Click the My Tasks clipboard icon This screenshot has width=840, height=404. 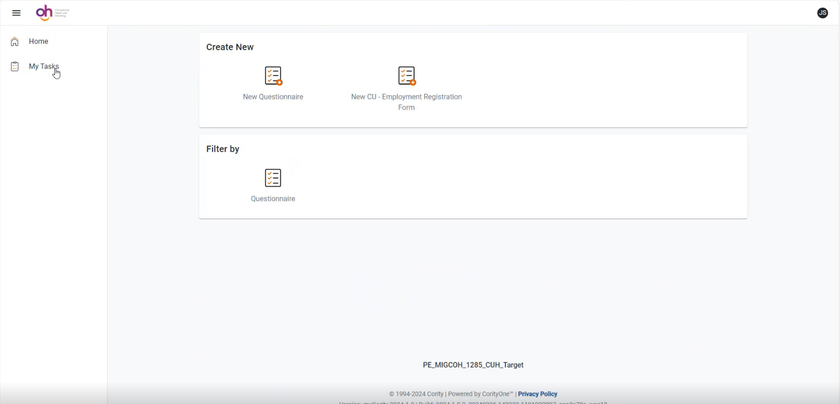[14, 66]
